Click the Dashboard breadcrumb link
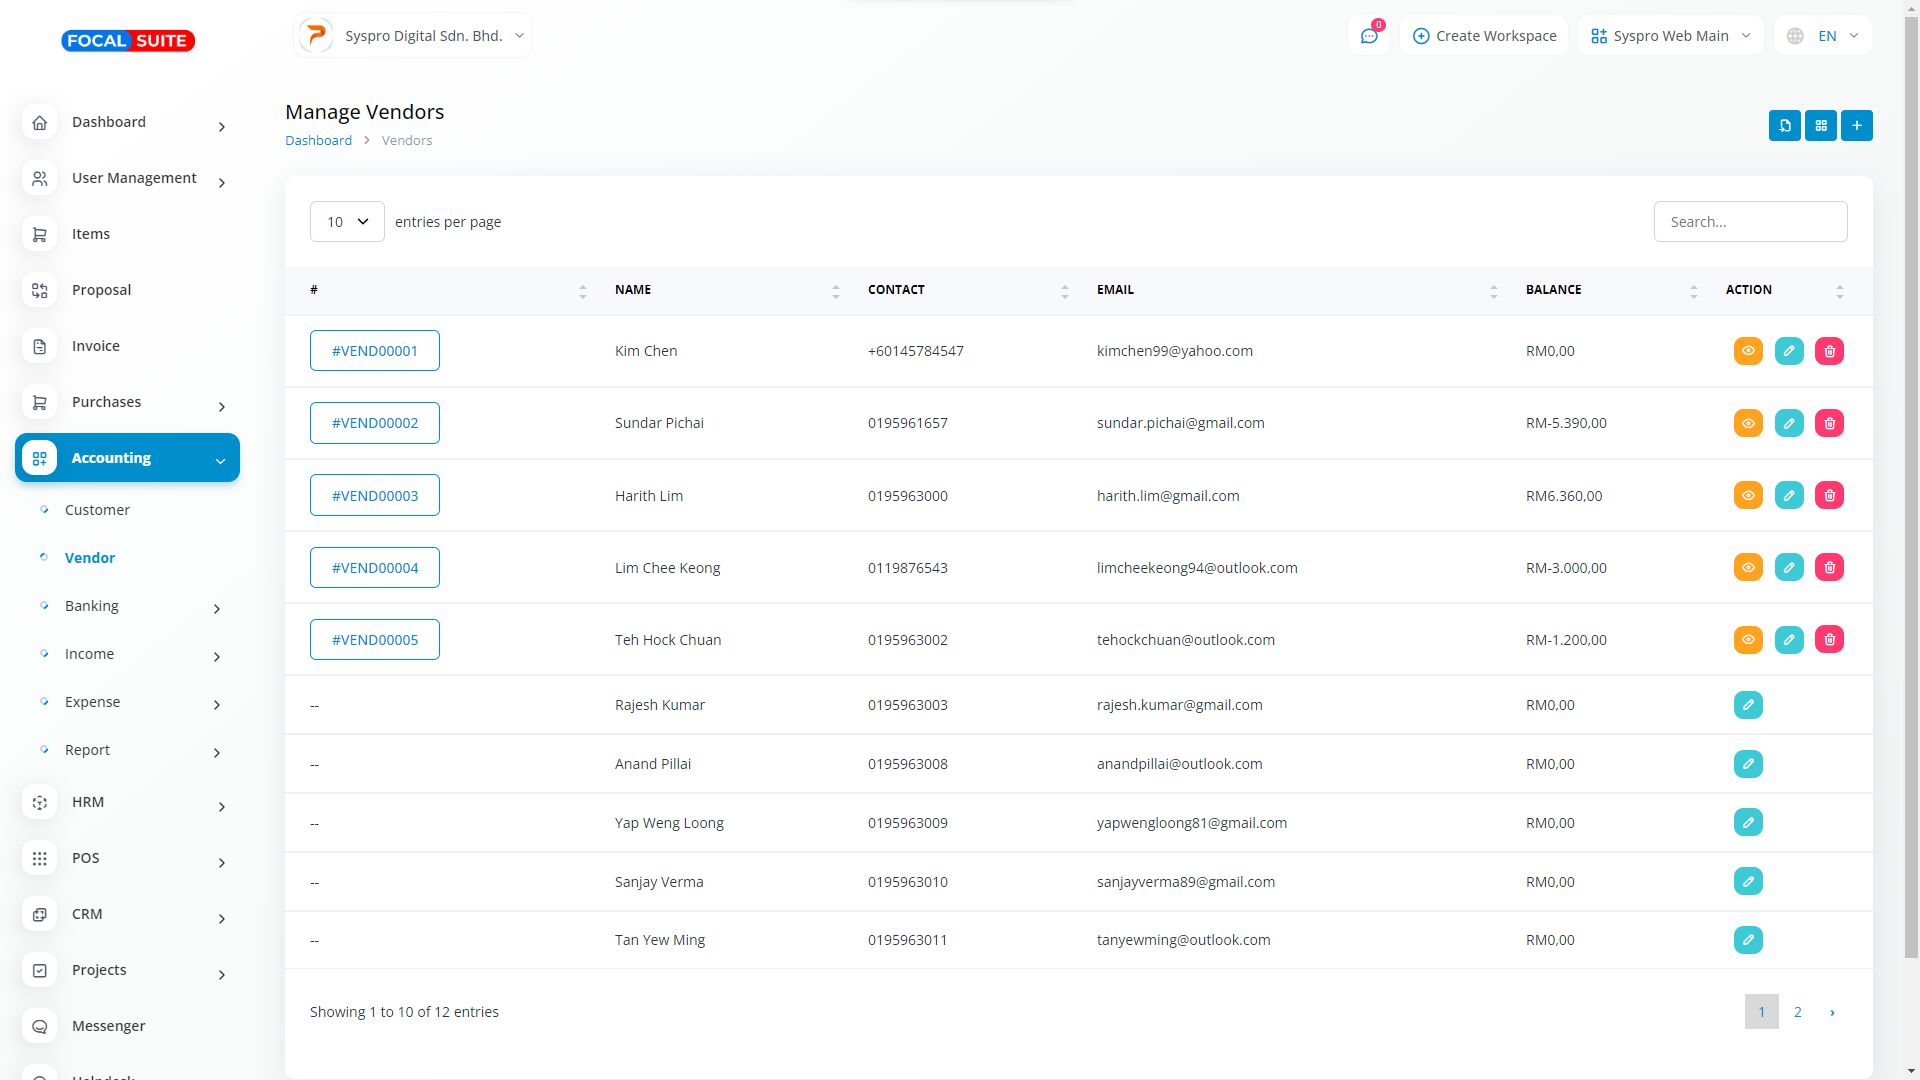This screenshot has width=1920, height=1080. [x=318, y=141]
